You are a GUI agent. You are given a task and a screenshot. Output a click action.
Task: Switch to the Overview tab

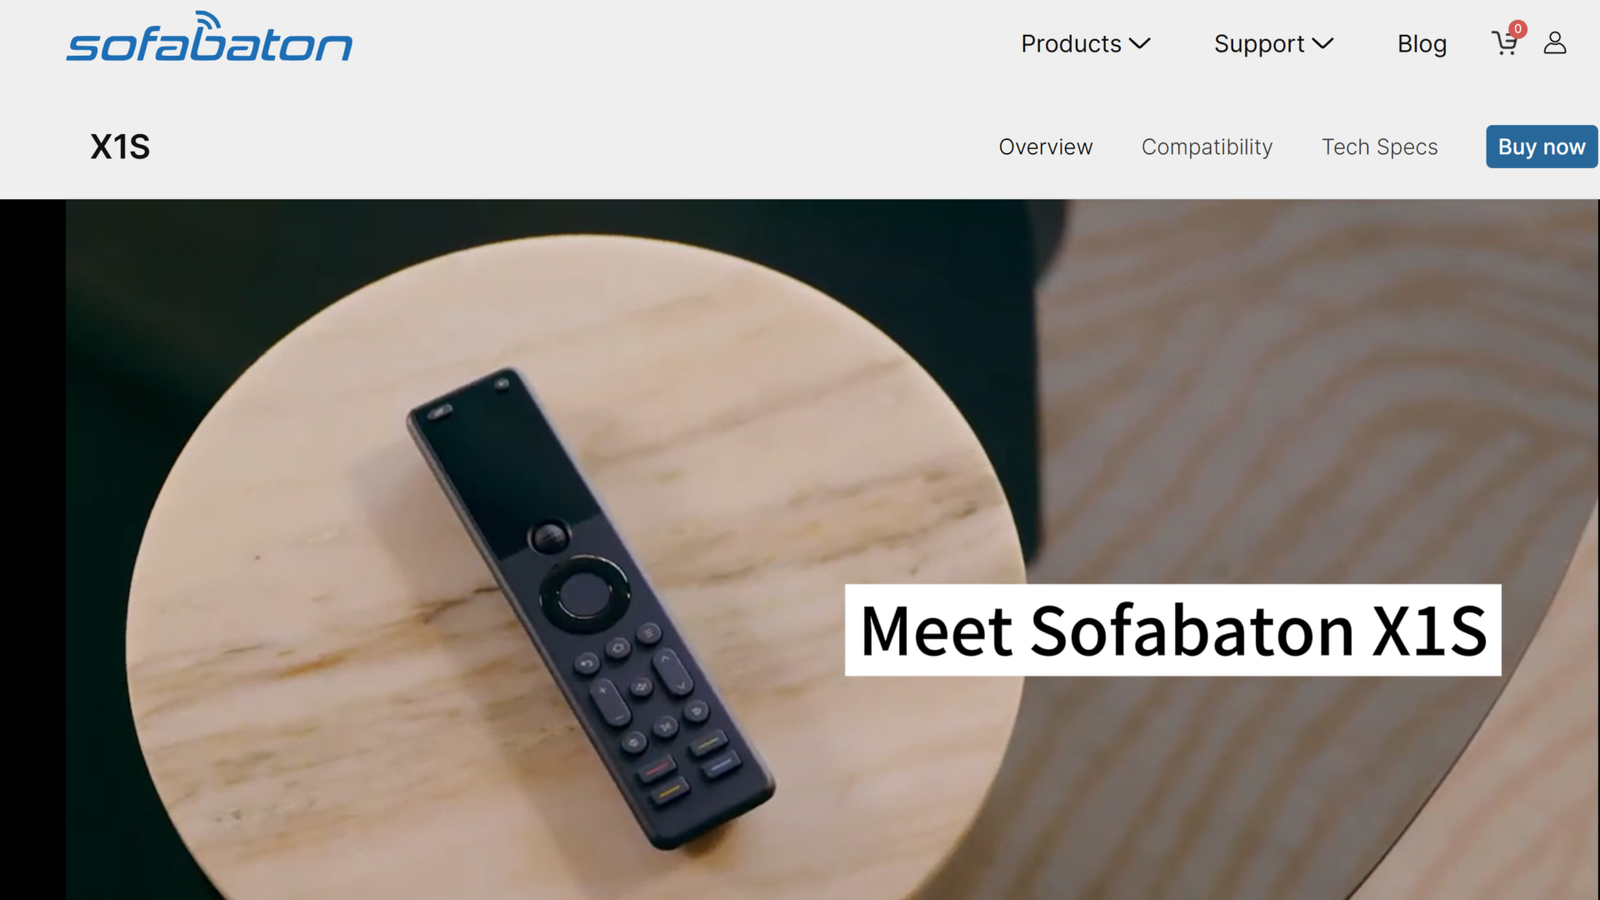[x=1046, y=147]
